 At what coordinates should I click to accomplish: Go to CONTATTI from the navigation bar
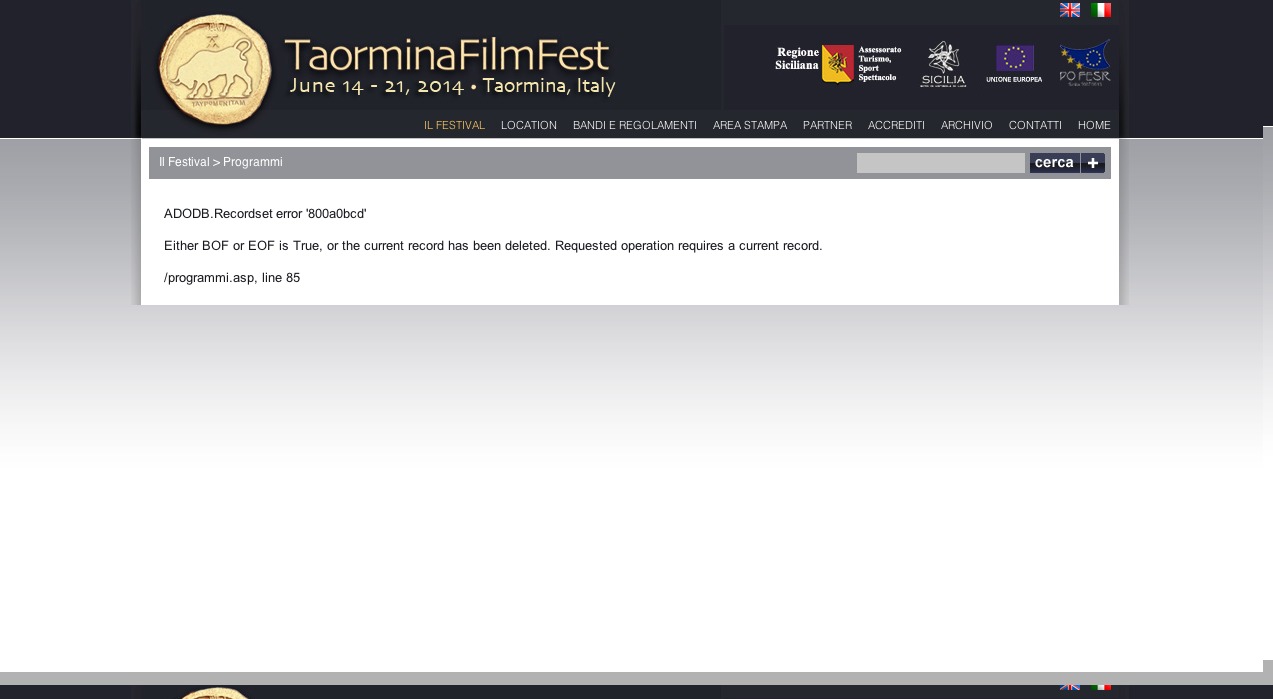(1035, 125)
